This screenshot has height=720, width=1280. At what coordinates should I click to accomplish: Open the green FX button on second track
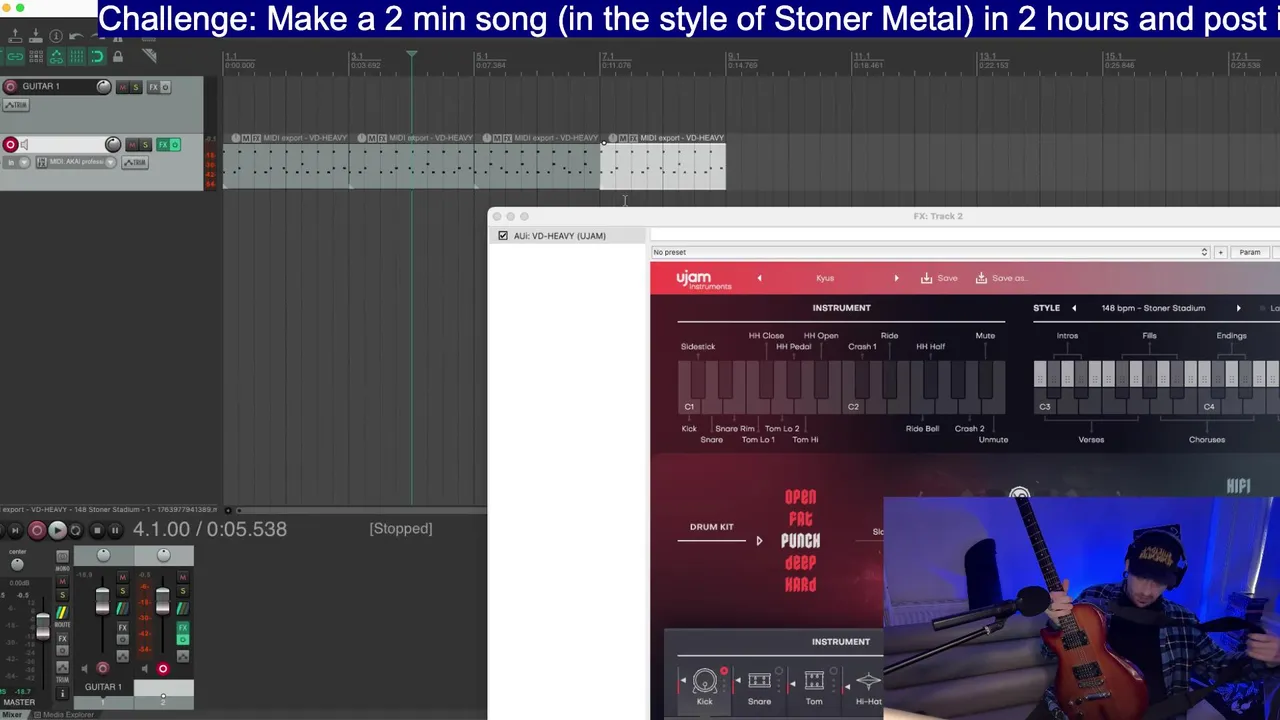(163, 145)
